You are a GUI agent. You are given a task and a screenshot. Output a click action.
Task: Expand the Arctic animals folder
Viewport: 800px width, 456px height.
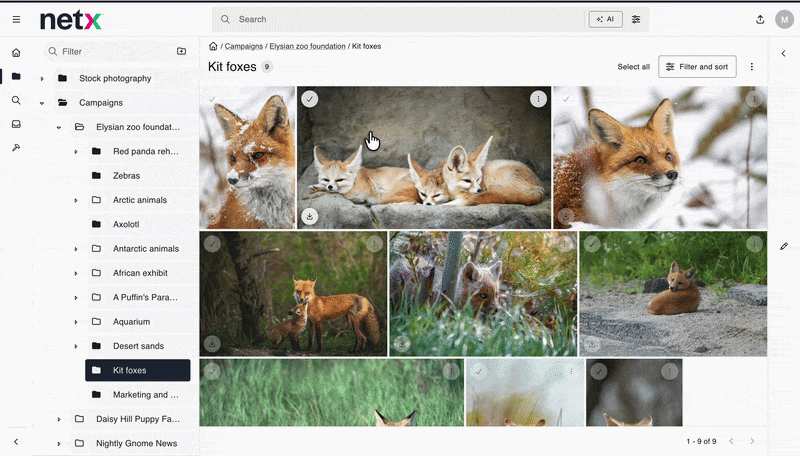pos(76,200)
